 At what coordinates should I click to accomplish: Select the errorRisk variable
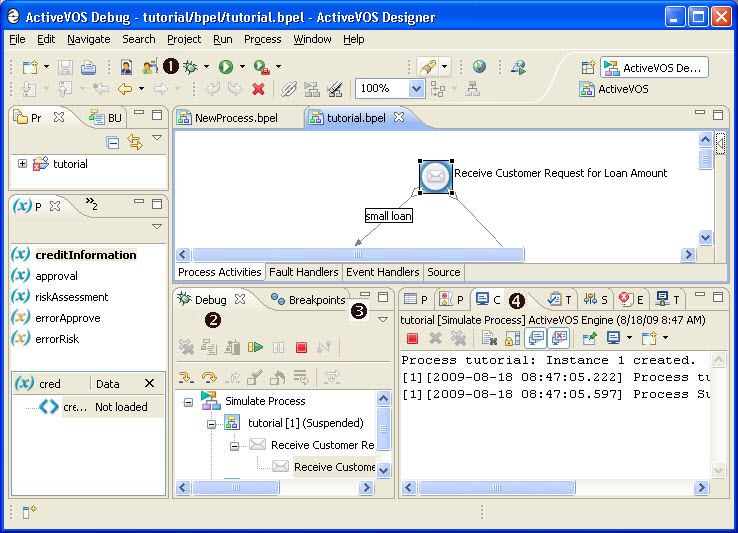[x=57, y=339]
